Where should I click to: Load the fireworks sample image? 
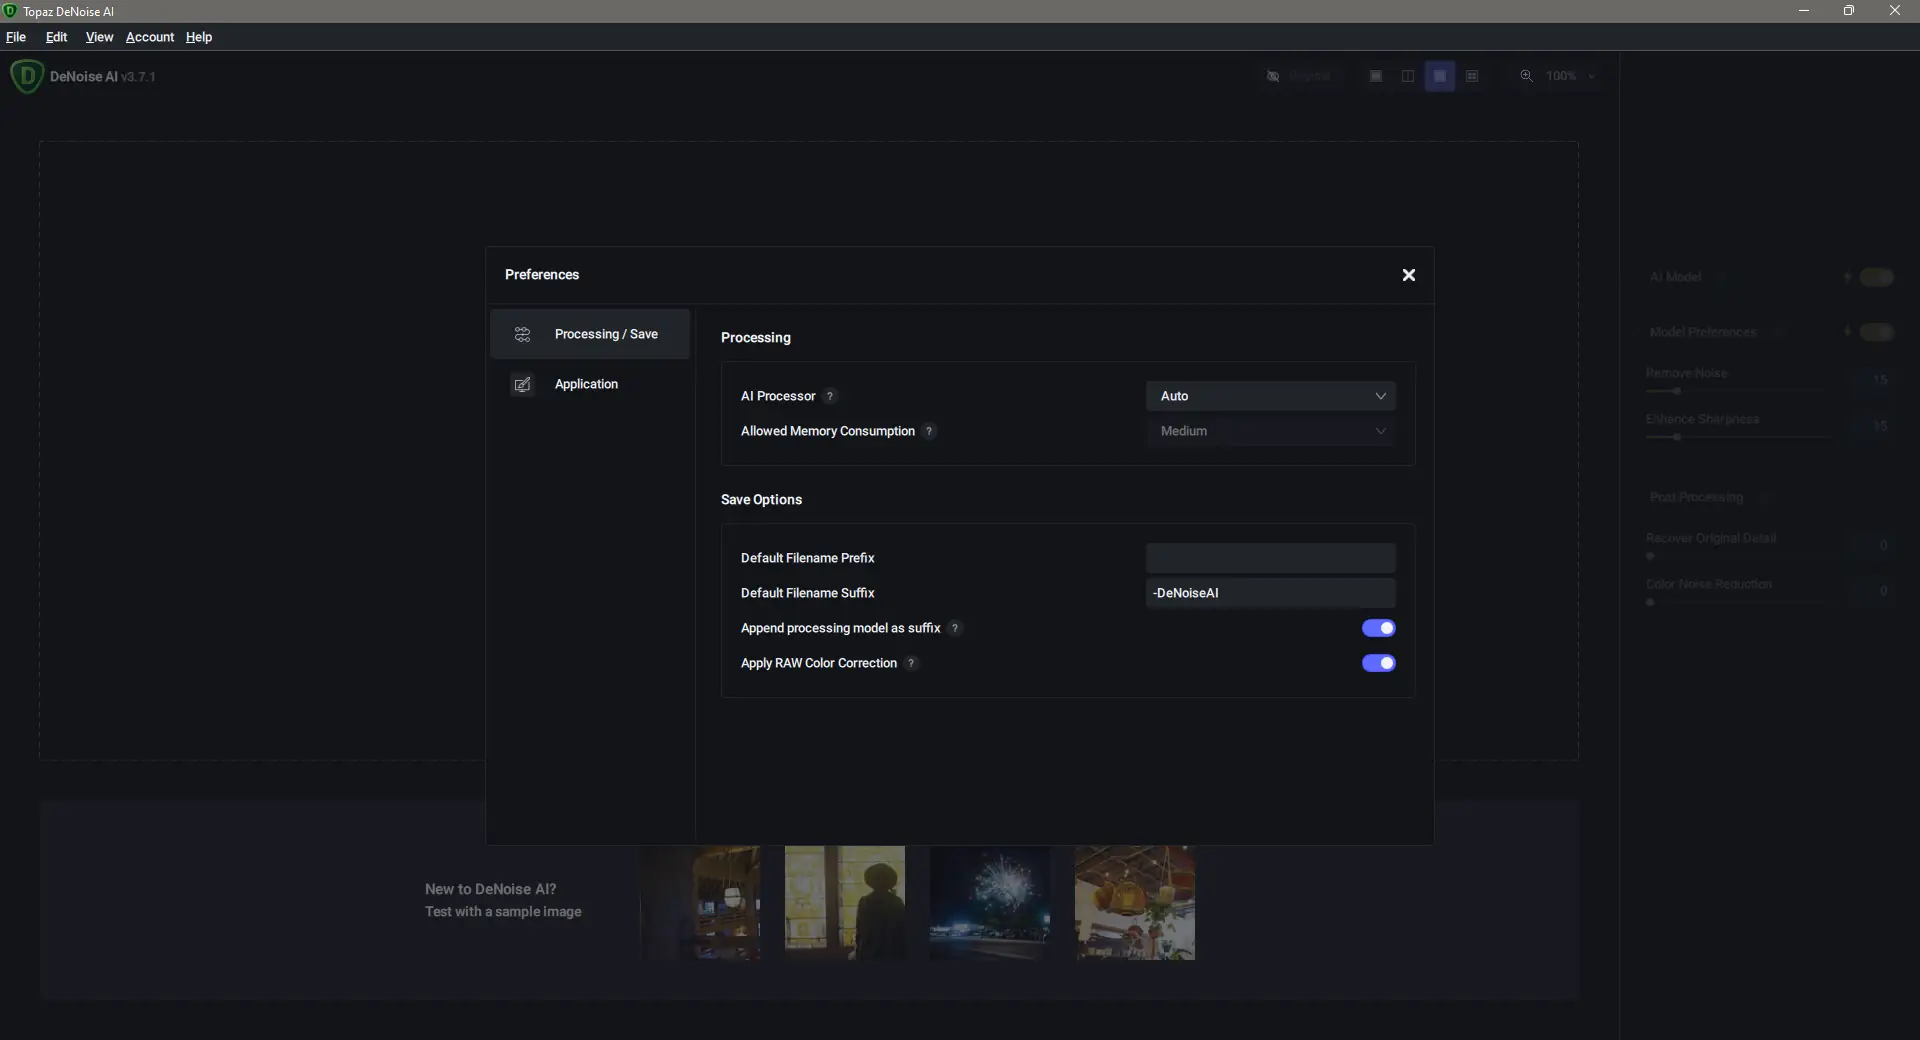pos(990,903)
